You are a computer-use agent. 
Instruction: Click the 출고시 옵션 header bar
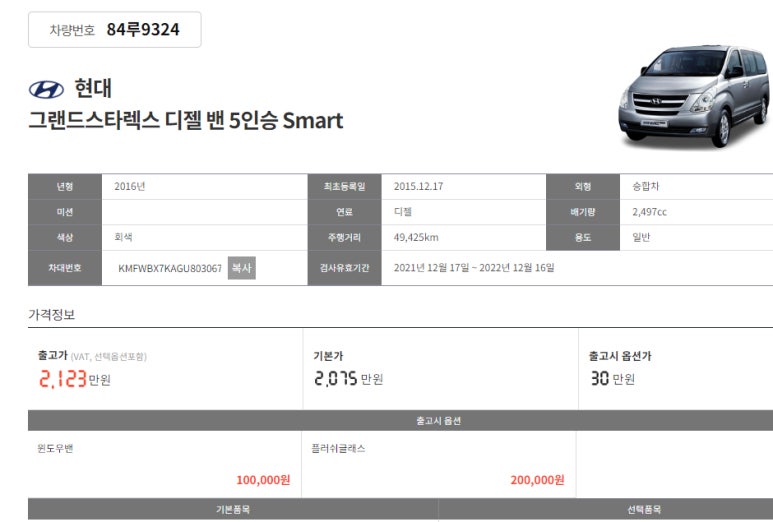click(x=400, y=420)
